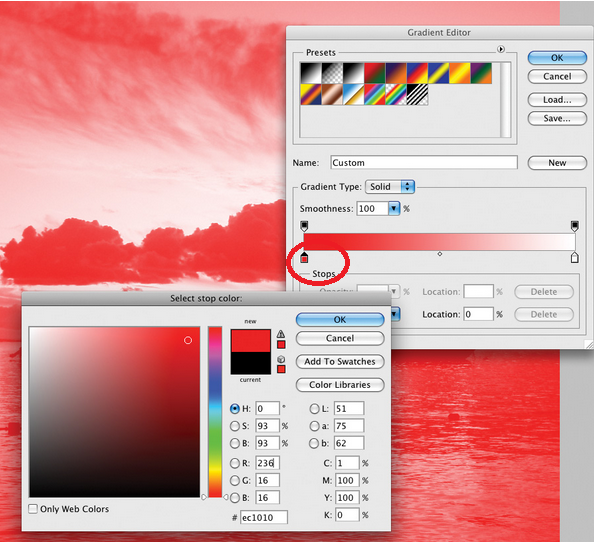Screen dimensions: 594x543
Task: Click Add To Swatches button
Action: click(x=340, y=361)
